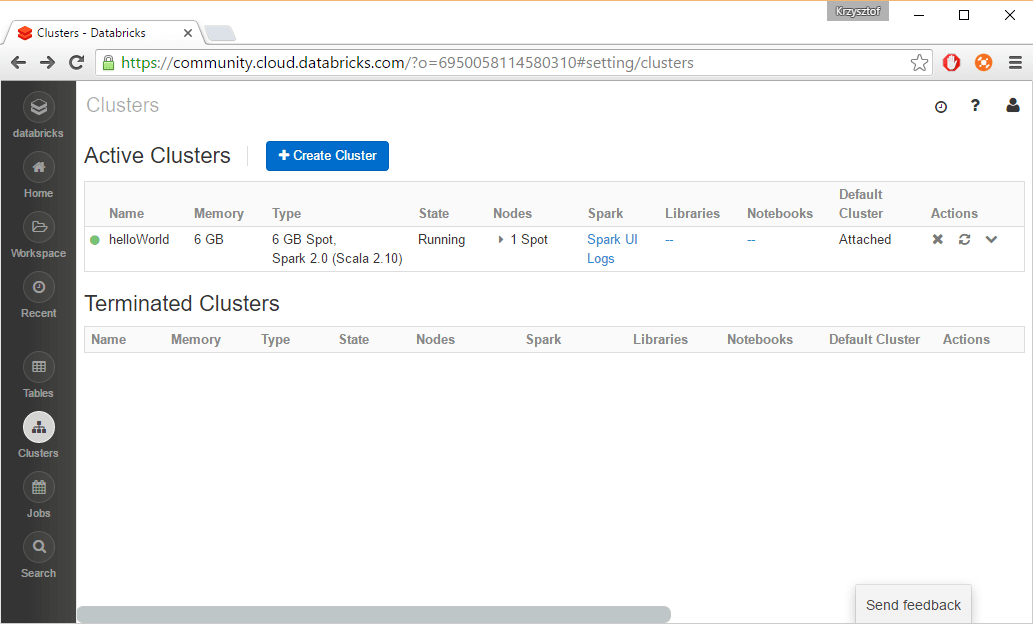Open the Workspace folder icon
Image resolution: width=1033 pixels, height=624 pixels.
pos(39,227)
